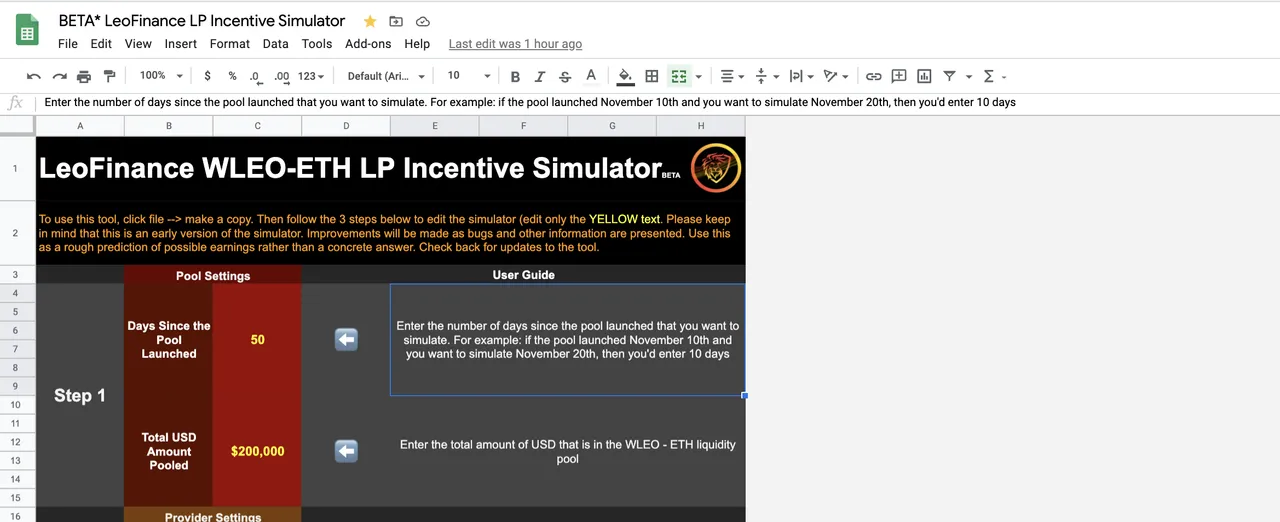Format selection as percent
Image resolution: width=1280 pixels, height=522 pixels.
[x=232, y=76]
